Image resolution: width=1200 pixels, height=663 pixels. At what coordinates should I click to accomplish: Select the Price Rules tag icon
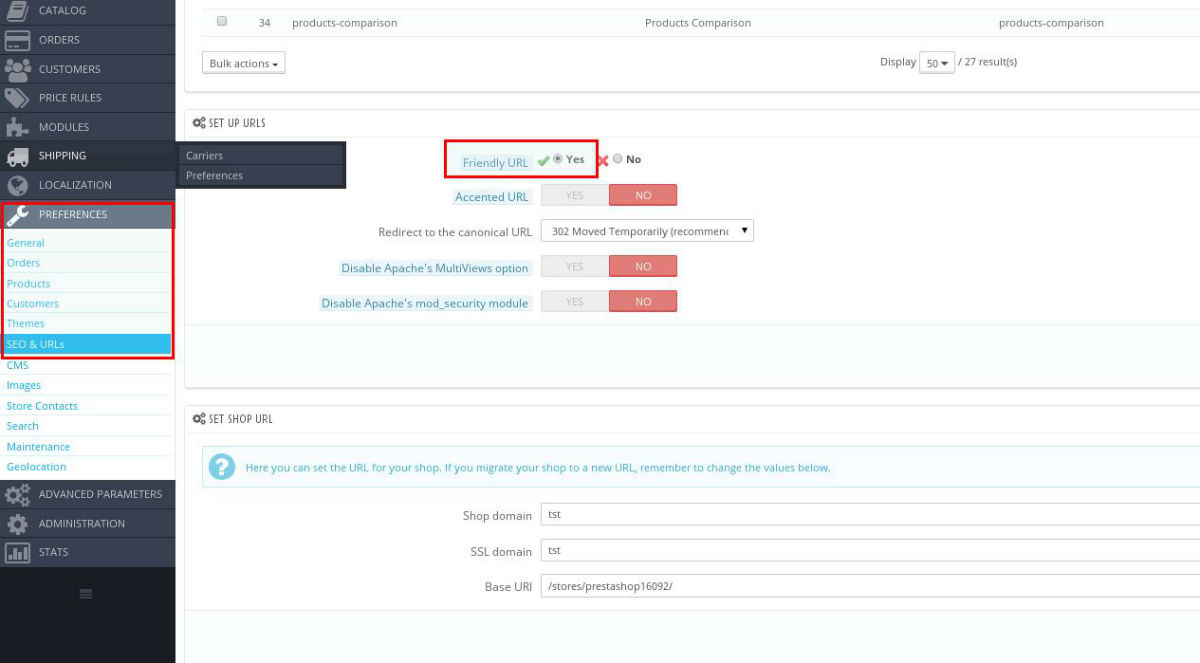tap(17, 98)
